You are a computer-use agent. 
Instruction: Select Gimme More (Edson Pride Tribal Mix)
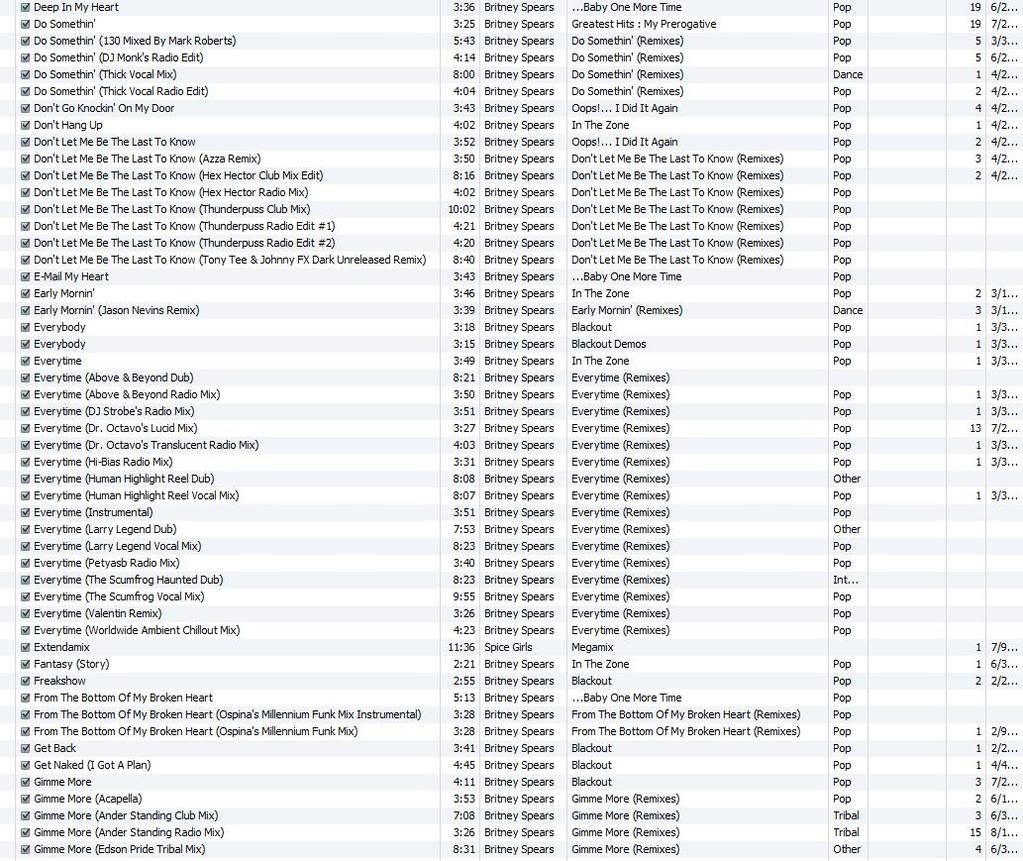119,849
